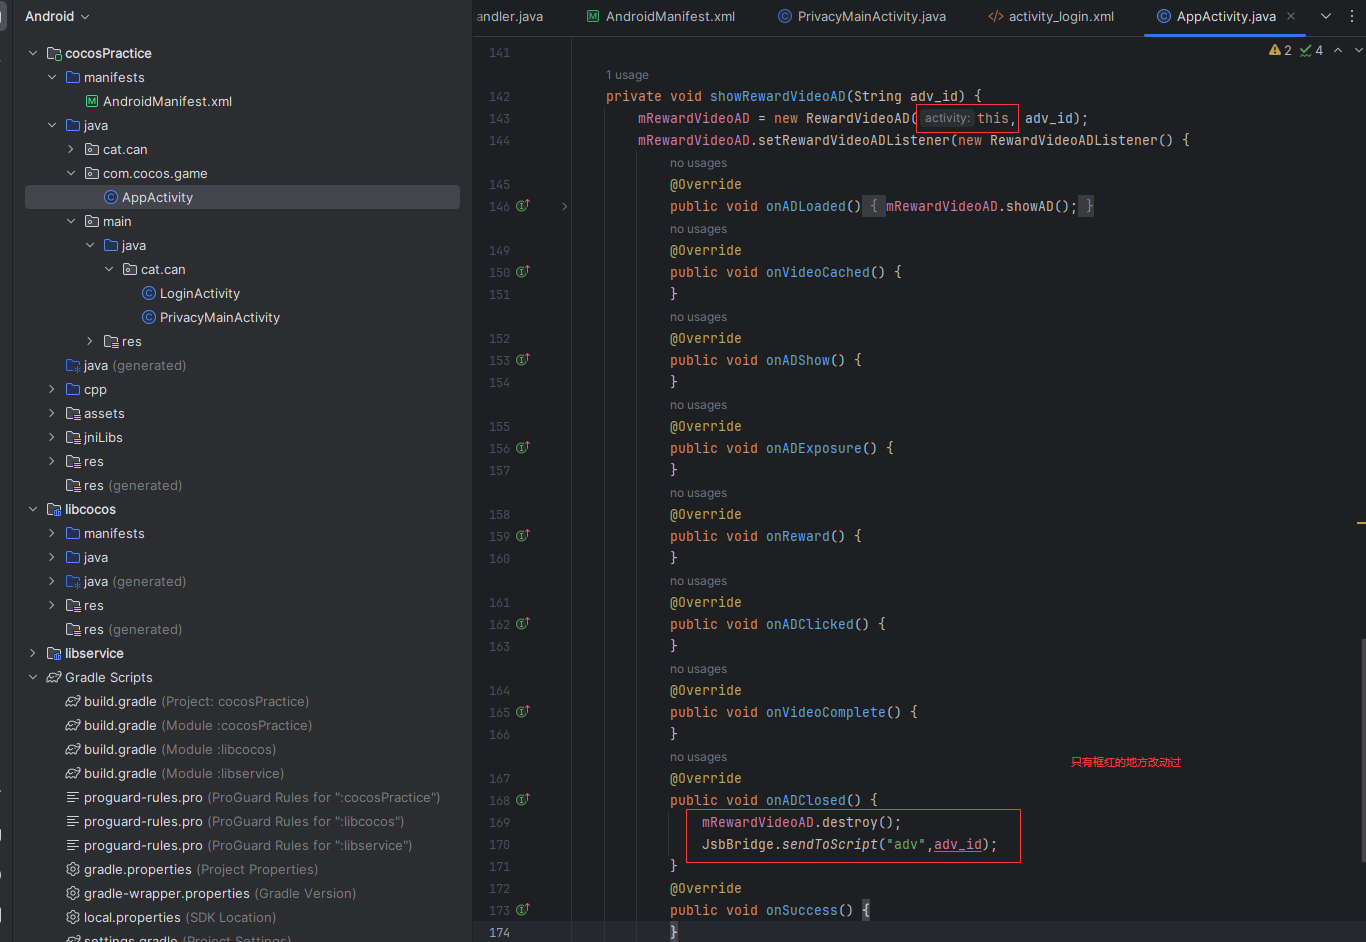Image resolution: width=1366 pixels, height=942 pixels.
Task: Click the implements gutter icon beside onADLoaded
Action: (x=522, y=206)
